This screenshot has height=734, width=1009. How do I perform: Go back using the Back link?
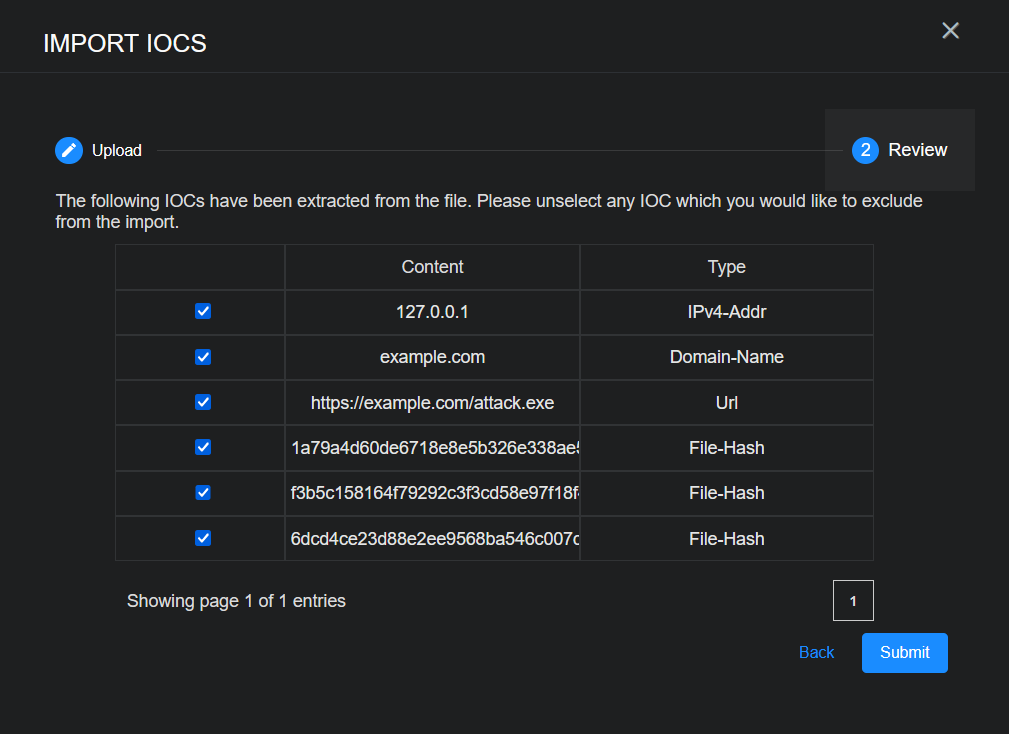(816, 652)
